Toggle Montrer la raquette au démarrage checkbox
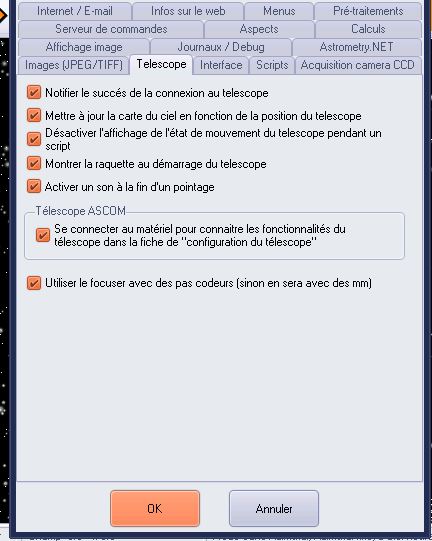432x541 pixels. pos(34,163)
